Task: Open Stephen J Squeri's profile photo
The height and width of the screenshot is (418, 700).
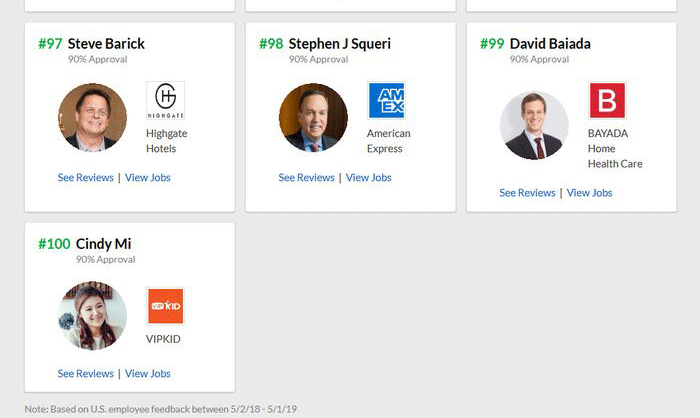Action: [314, 118]
